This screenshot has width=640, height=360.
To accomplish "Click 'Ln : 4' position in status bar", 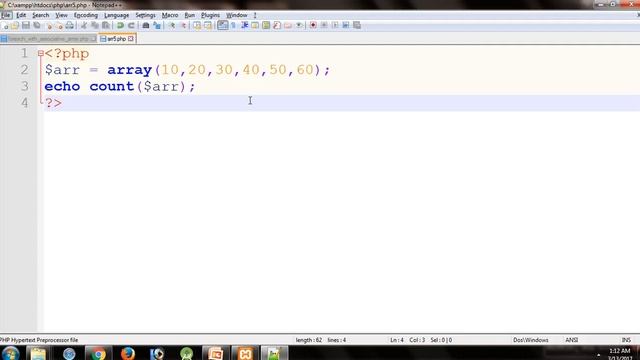I will 397,340.
